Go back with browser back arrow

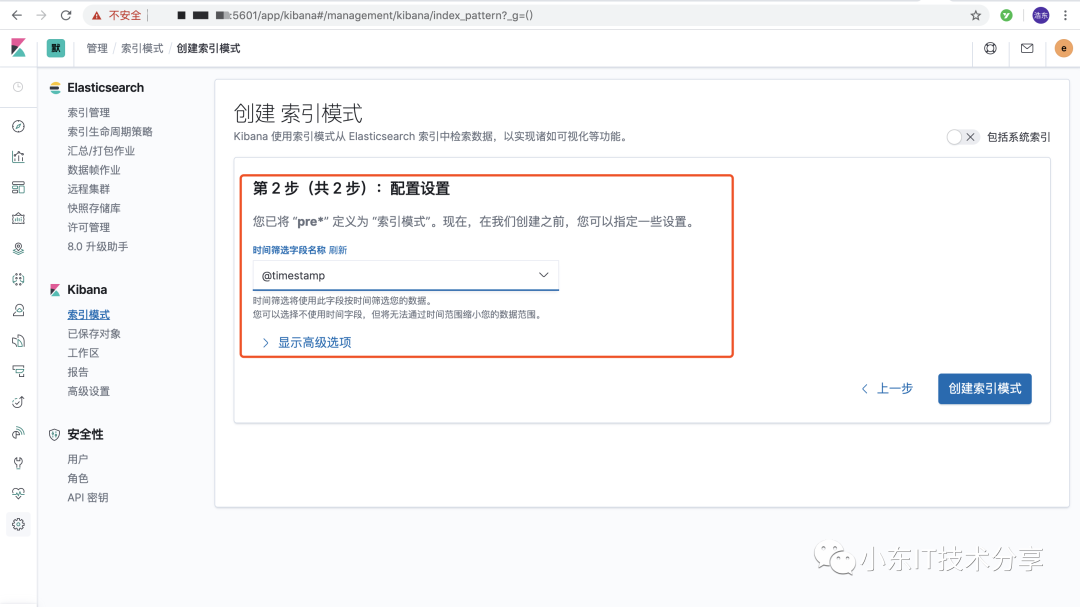click(17, 15)
